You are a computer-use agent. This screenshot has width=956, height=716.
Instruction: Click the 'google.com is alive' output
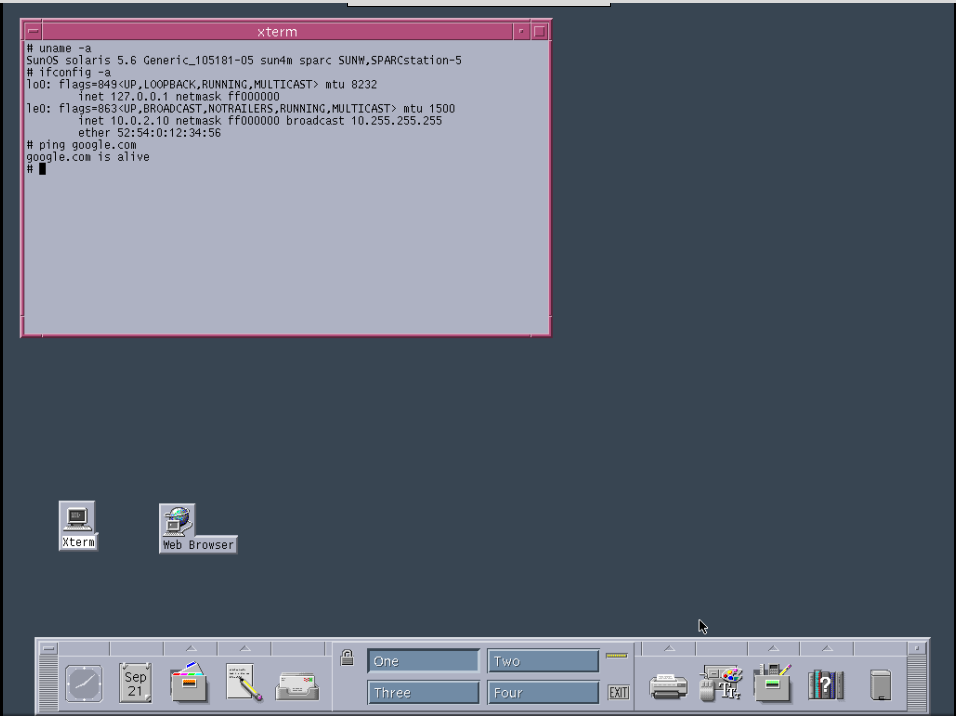(x=88, y=157)
